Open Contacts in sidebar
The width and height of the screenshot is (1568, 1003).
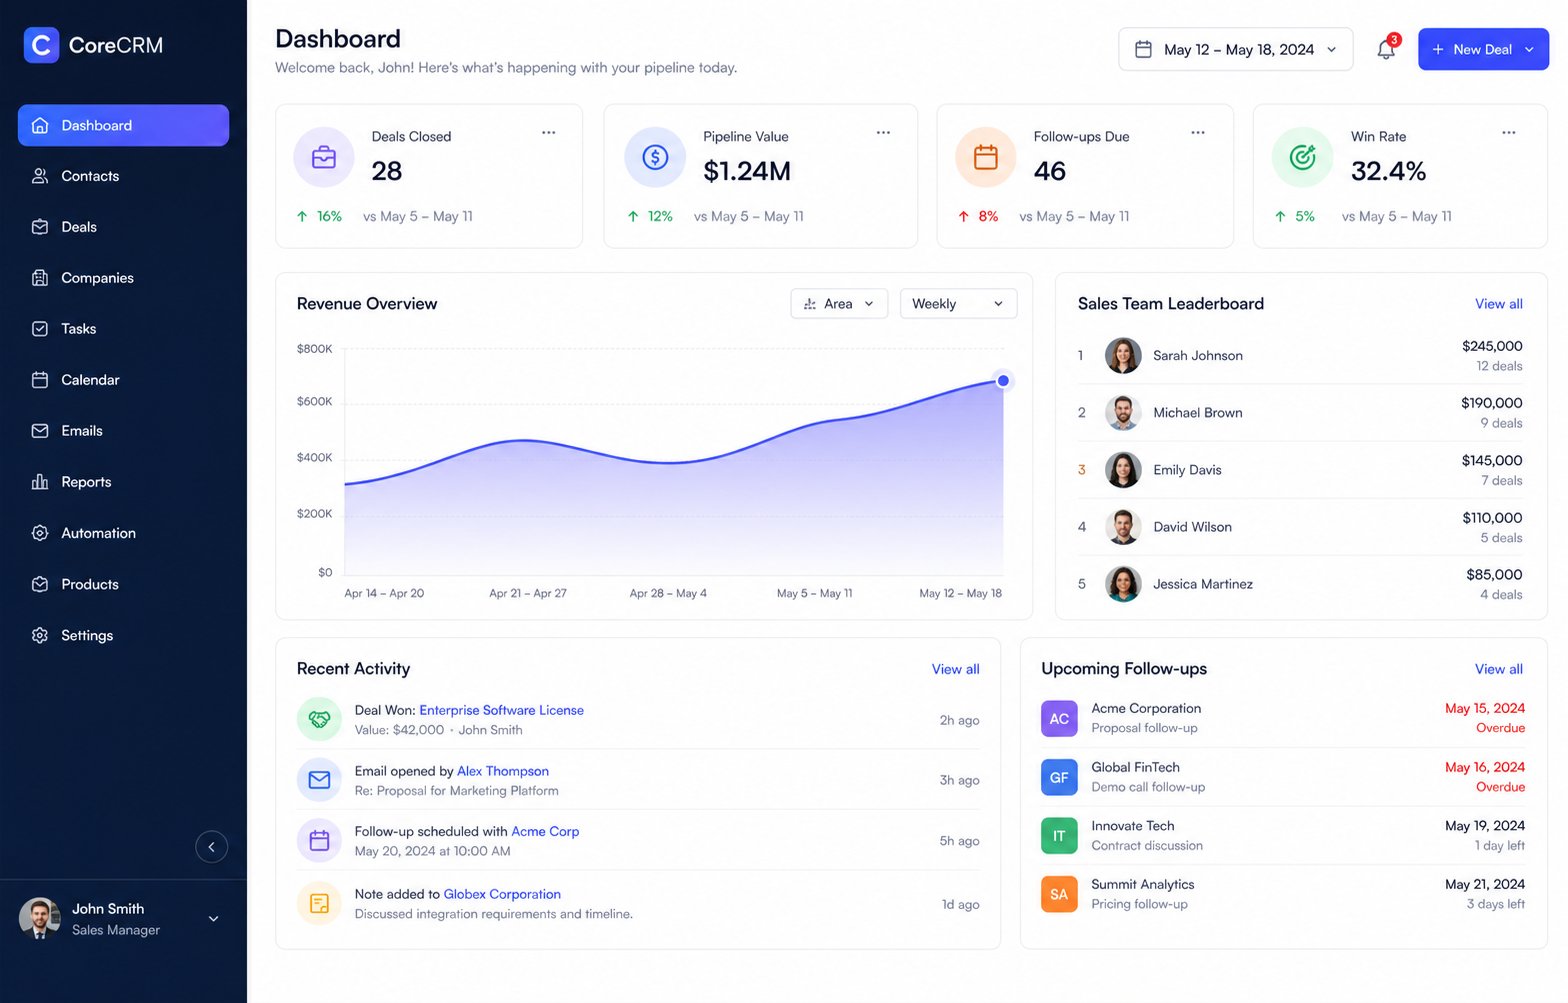(x=123, y=176)
